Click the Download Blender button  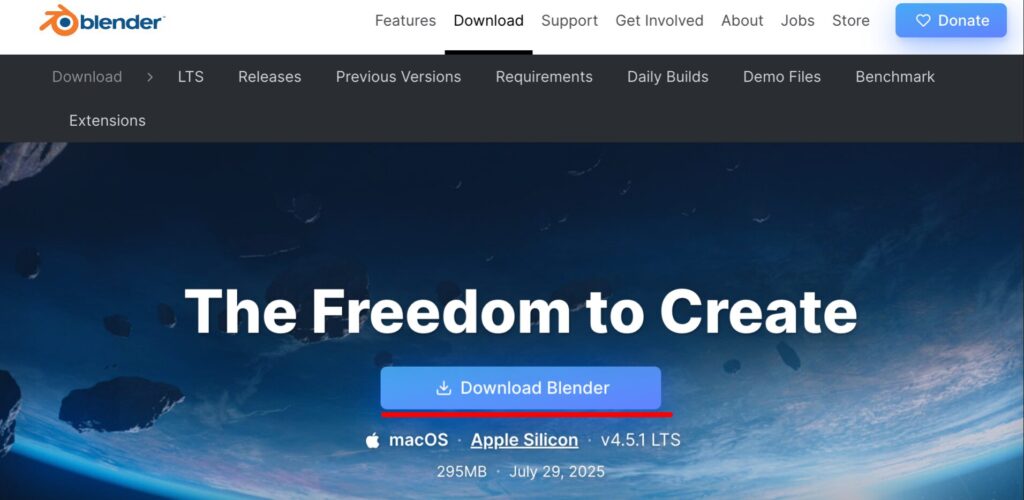pos(520,388)
